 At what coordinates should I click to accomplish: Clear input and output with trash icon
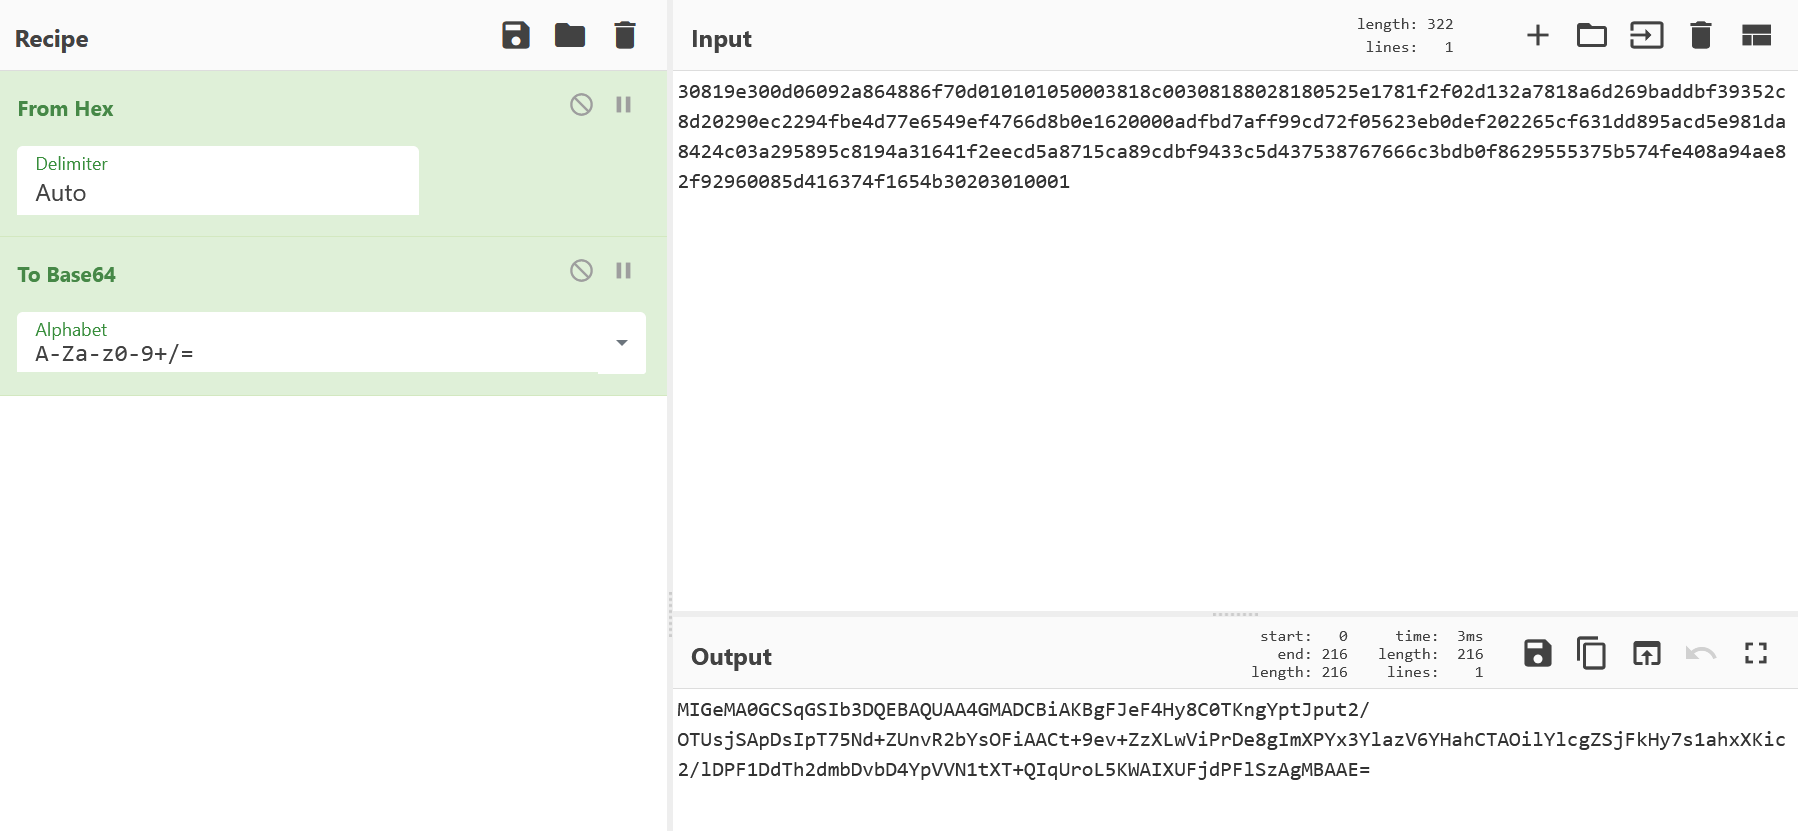click(1700, 36)
